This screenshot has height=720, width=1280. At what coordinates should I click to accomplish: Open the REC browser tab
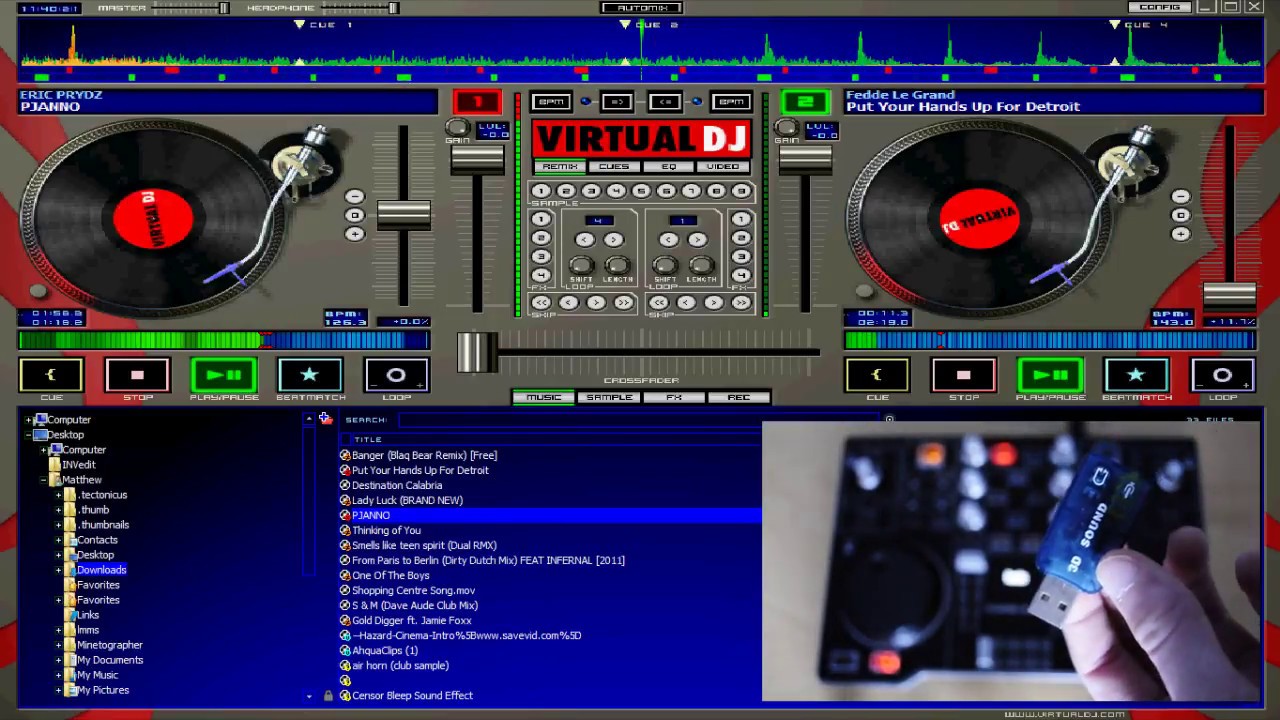coord(739,397)
